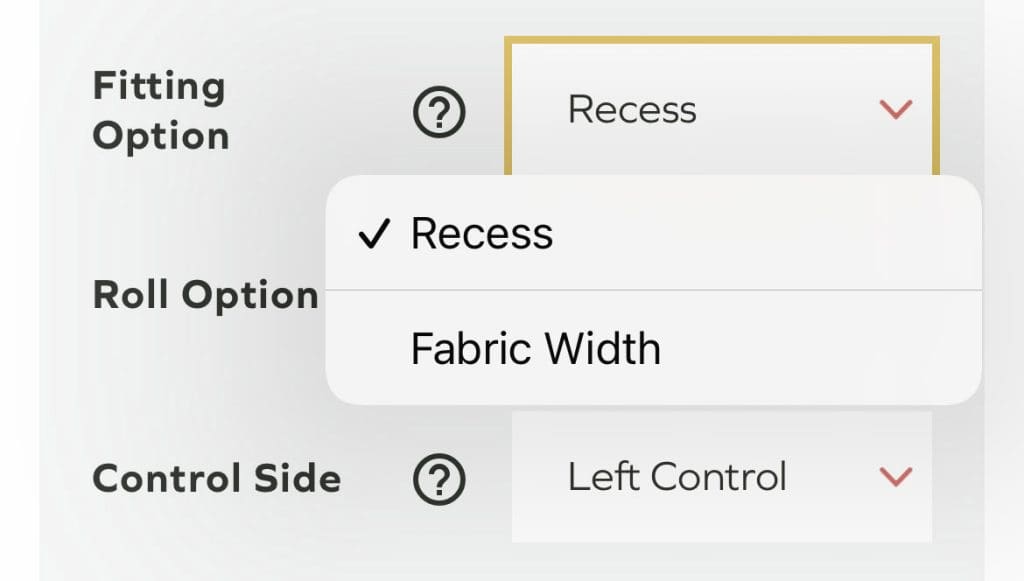Click the word Fitting in the field label
This screenshot has width=1024, height=581.
(159, 86)
